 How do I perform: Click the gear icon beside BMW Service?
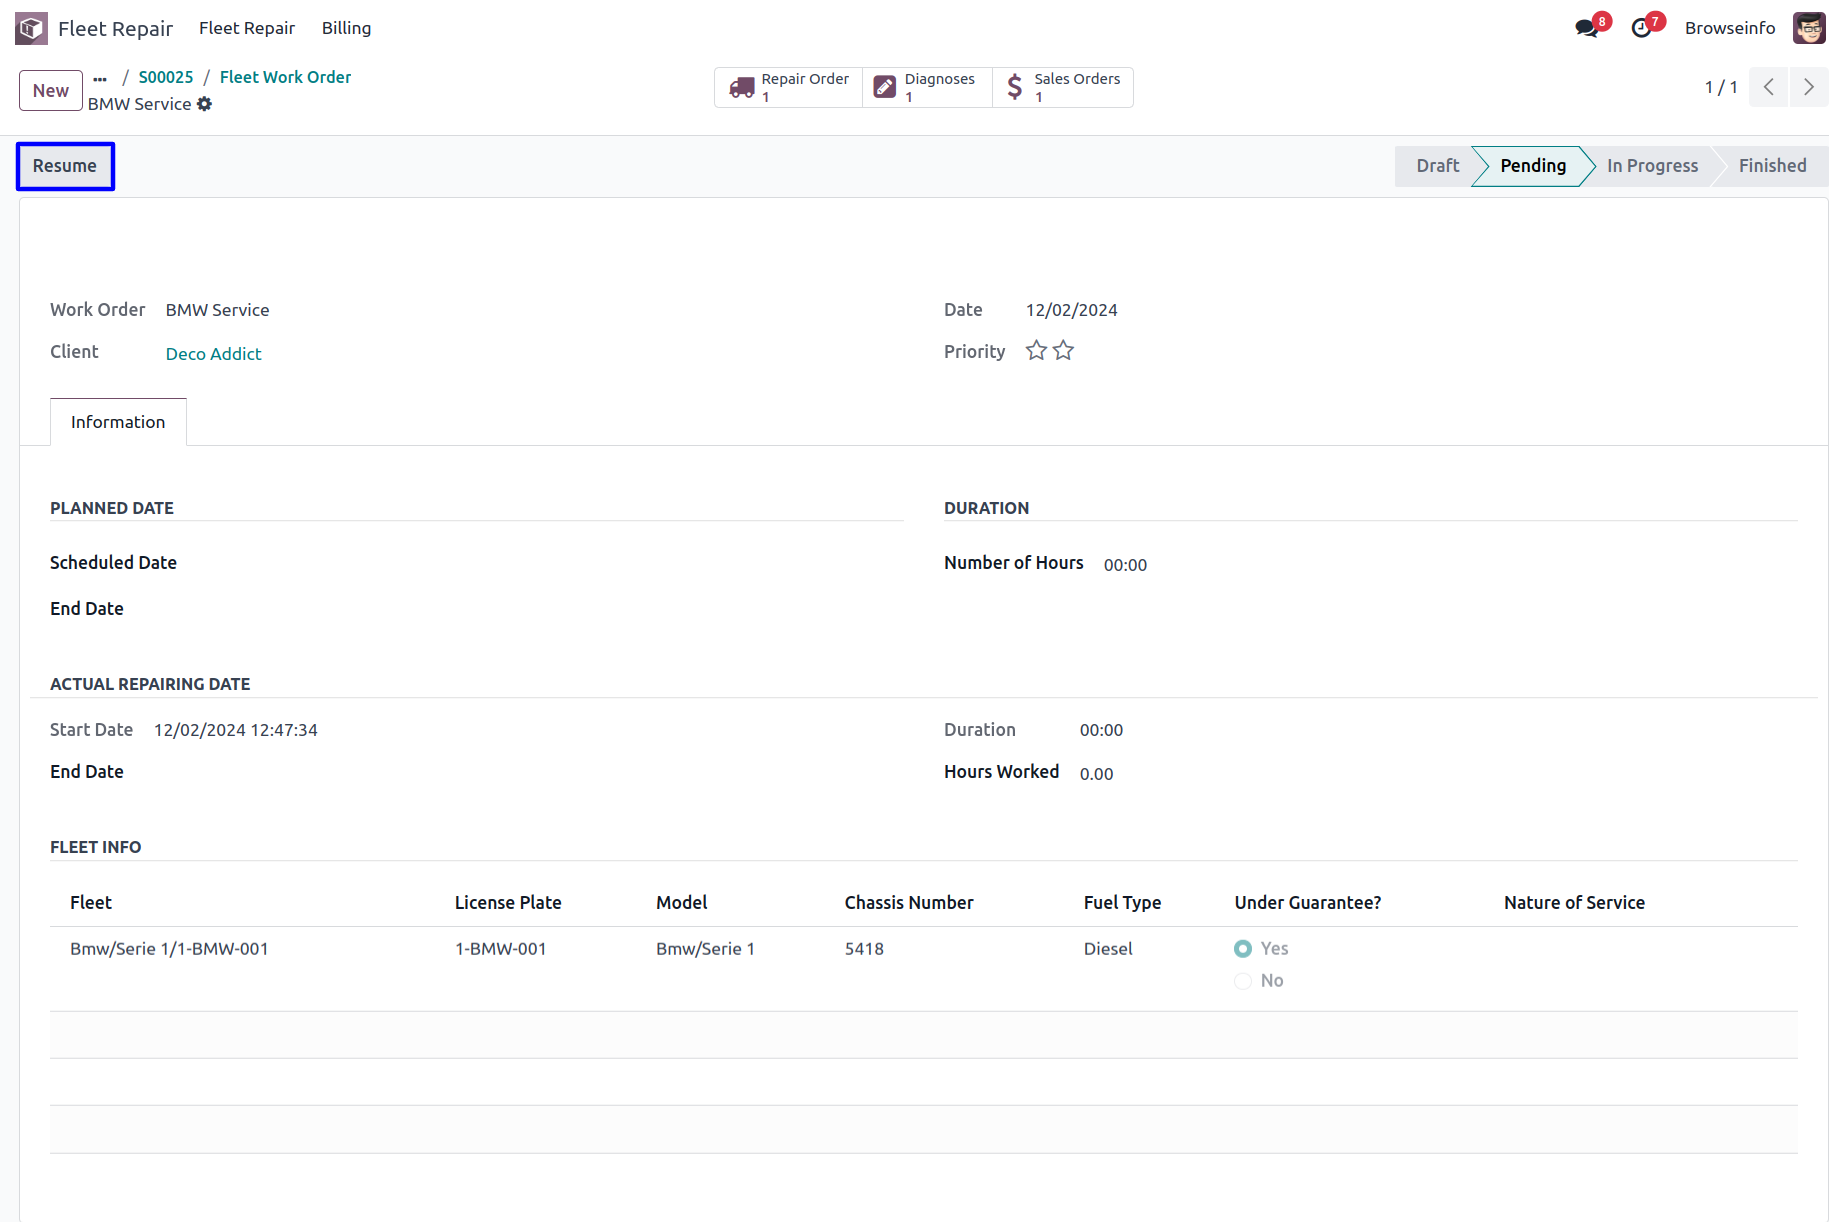click(205, 104)
